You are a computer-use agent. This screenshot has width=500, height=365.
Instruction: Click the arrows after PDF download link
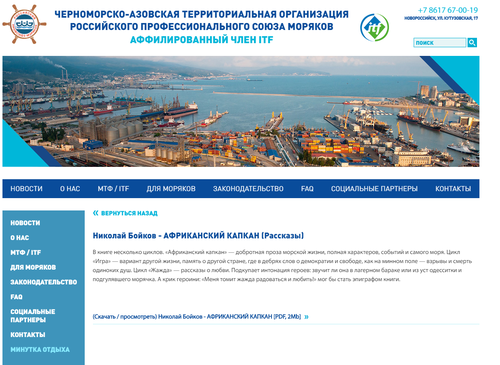click(306, 317)
